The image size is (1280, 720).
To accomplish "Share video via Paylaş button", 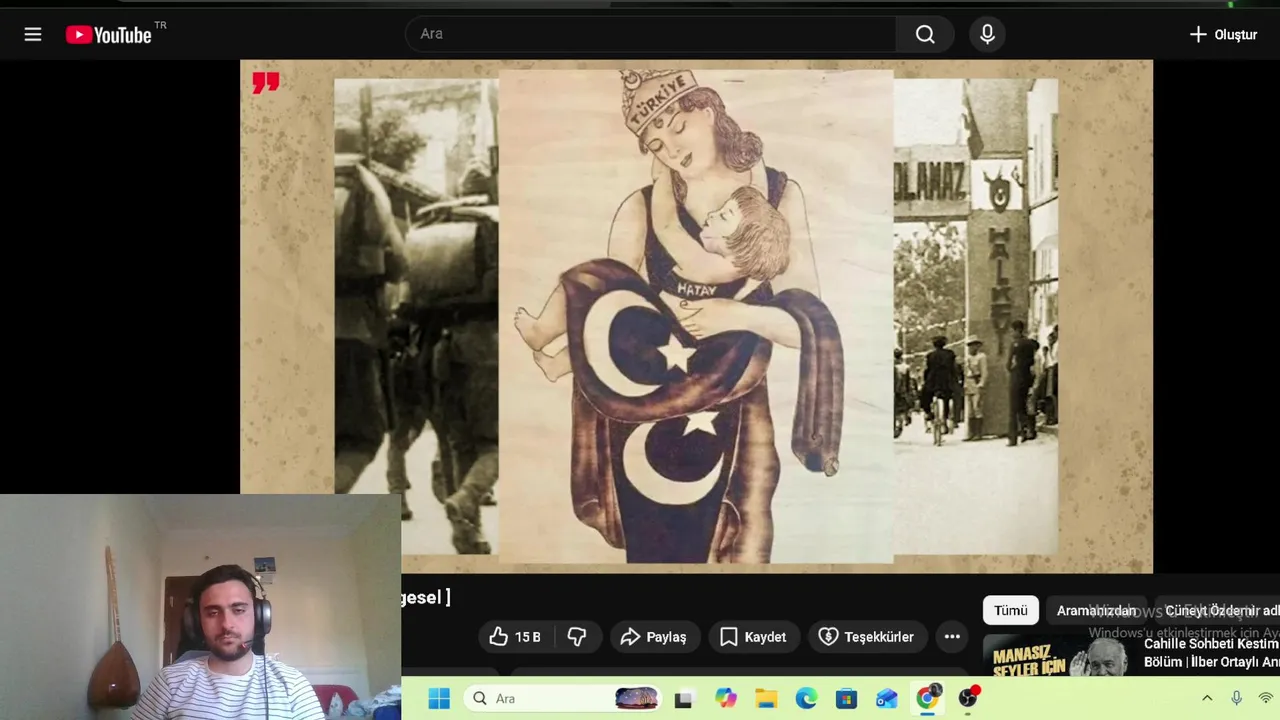I will coord(654,637).
